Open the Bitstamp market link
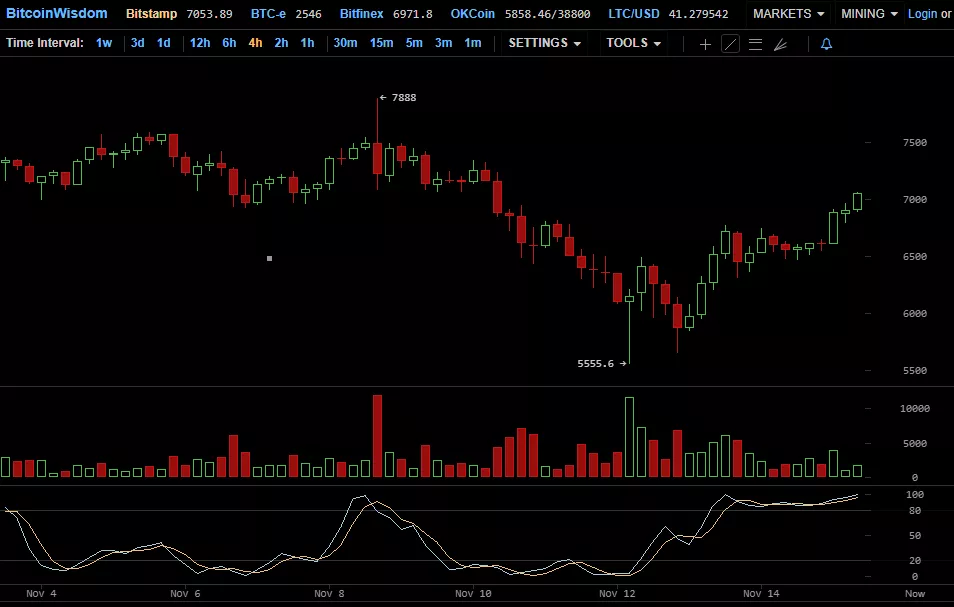 pos(153,14)
